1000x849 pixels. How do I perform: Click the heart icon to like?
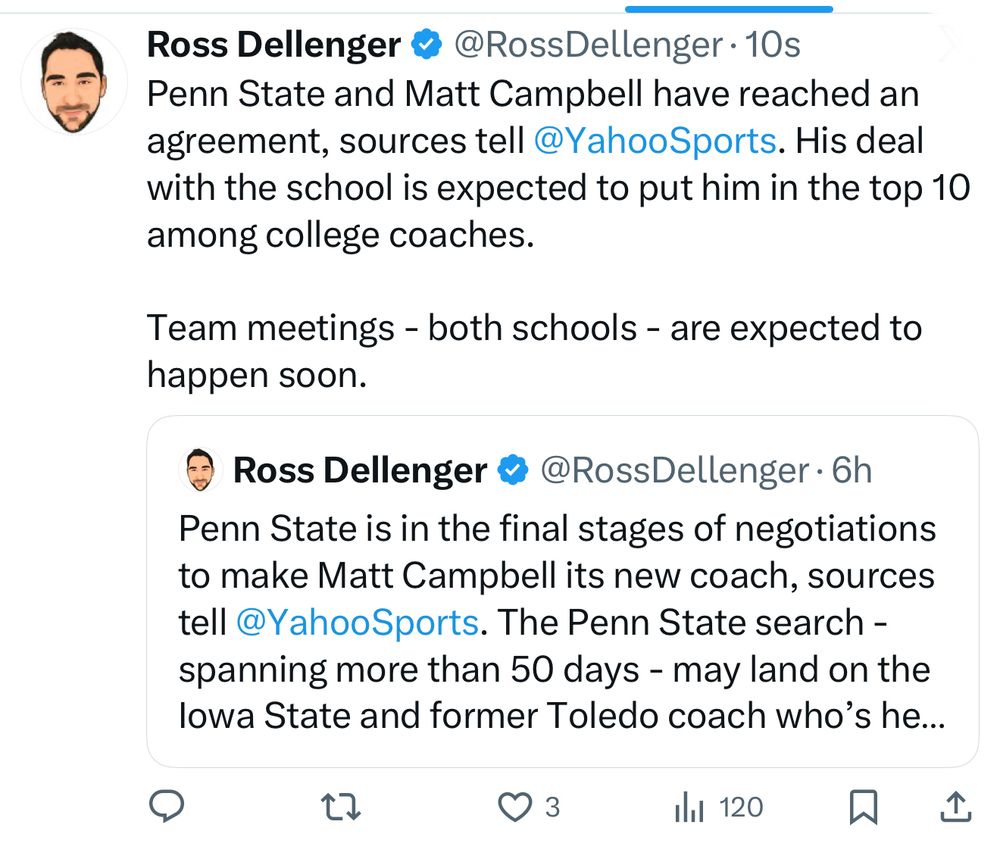tap(517, 806)
